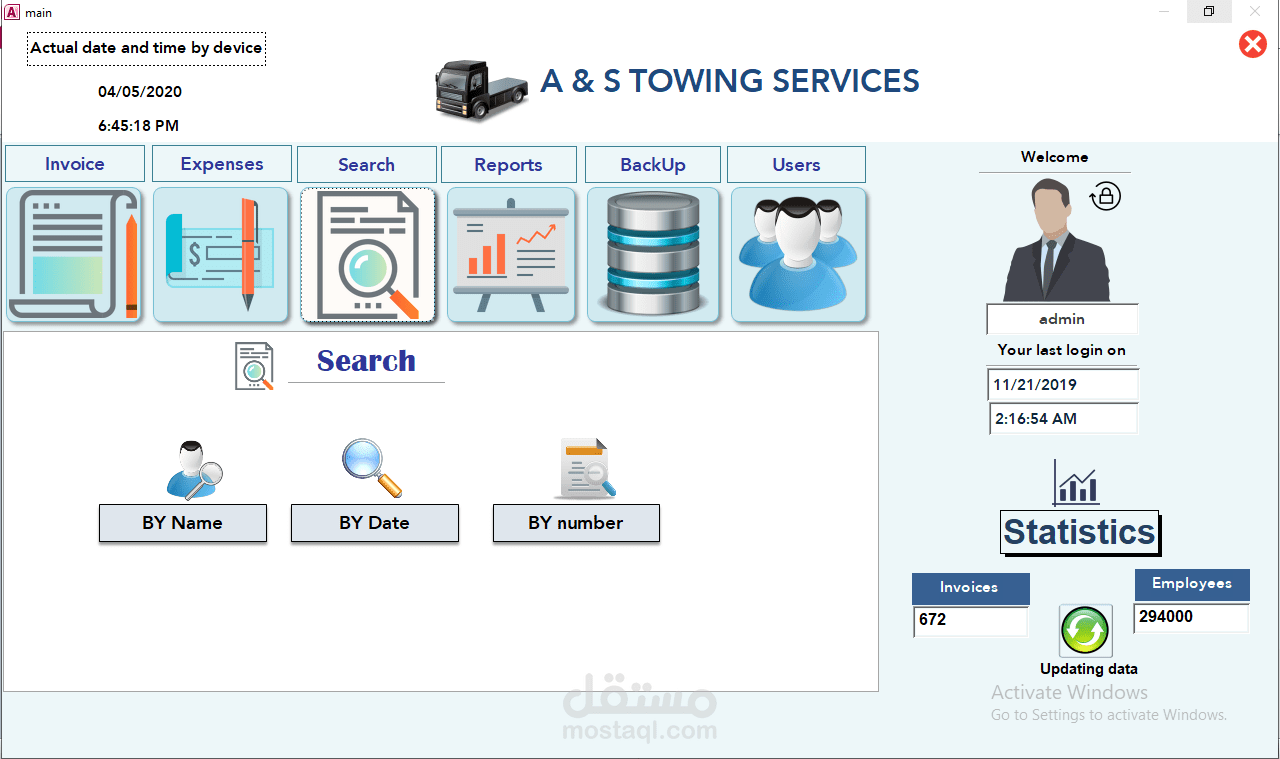Click the 'Actual date and time by device' label
Screen dimensions: 1280x759
(x=147, y=48)
